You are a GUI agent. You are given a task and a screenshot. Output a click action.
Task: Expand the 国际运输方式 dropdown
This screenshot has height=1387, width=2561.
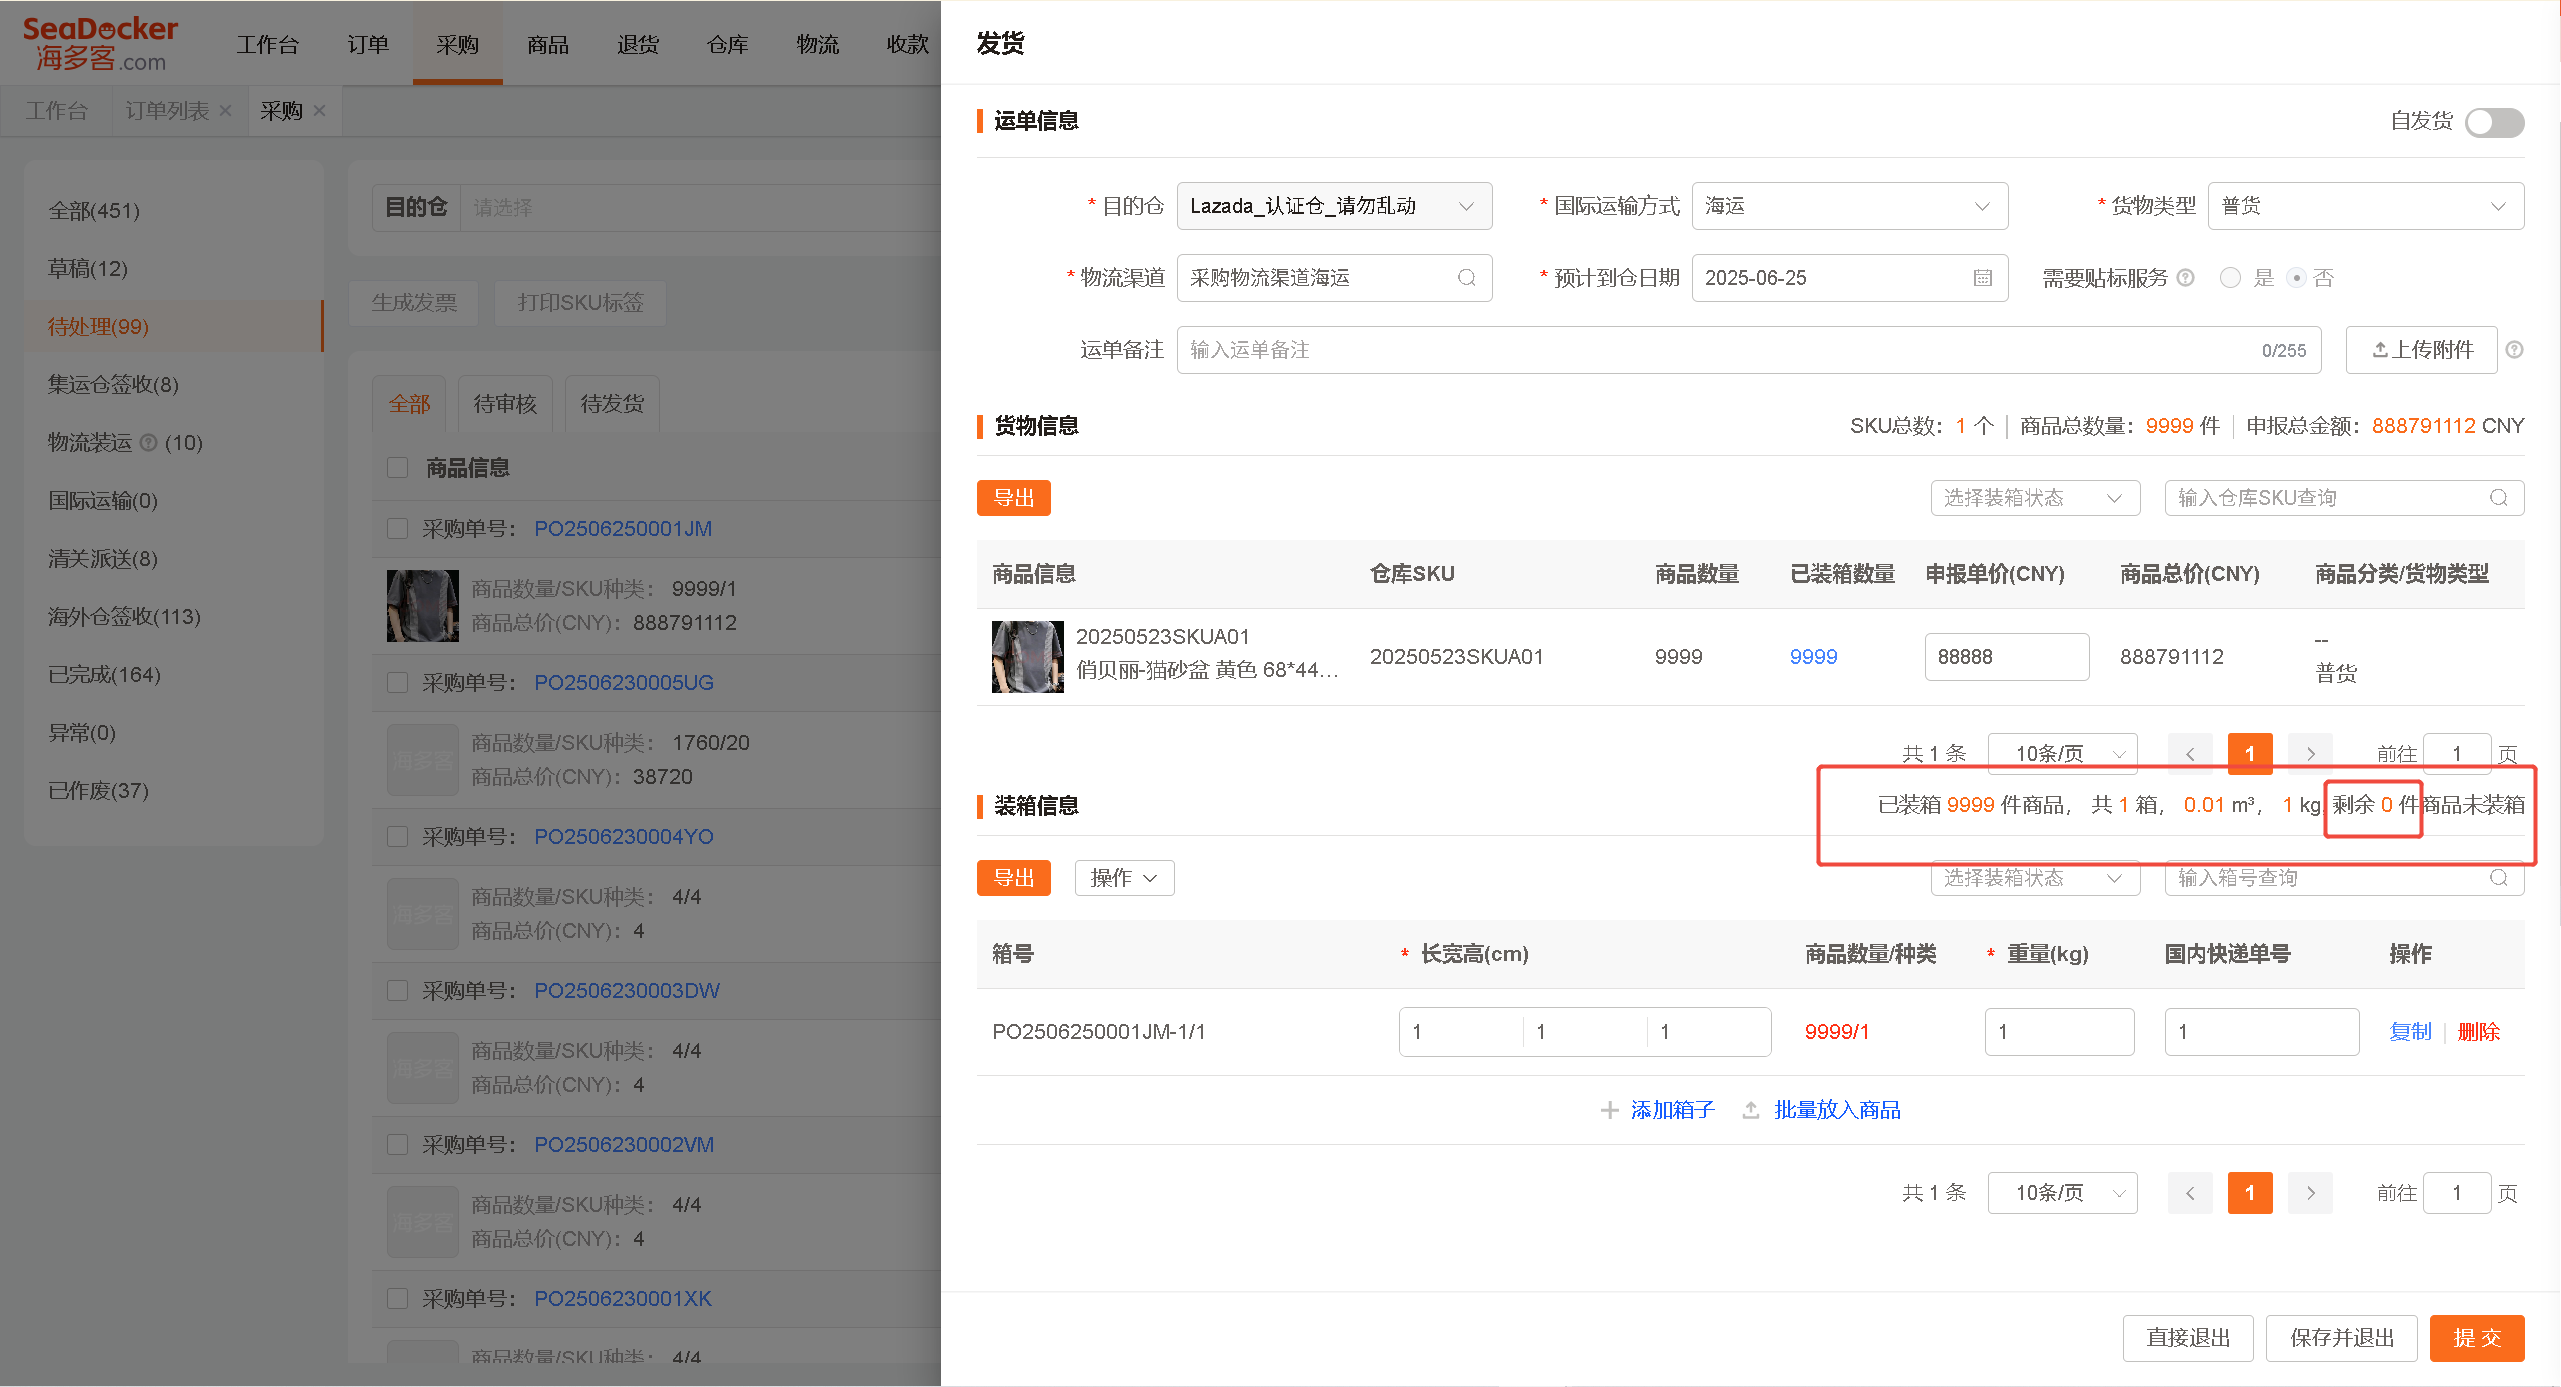(x=1849, y=206)
